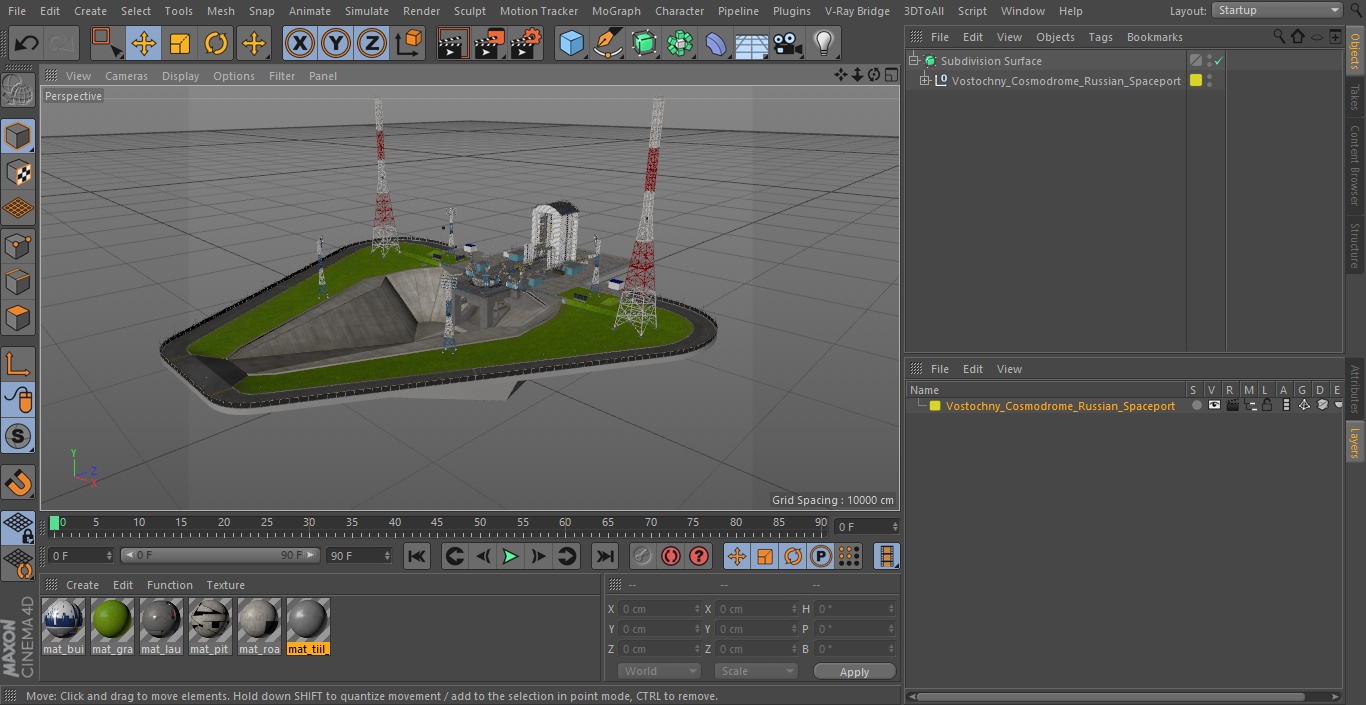Add a Camera object
This screenshot has height=705, width=1366.
788,43
